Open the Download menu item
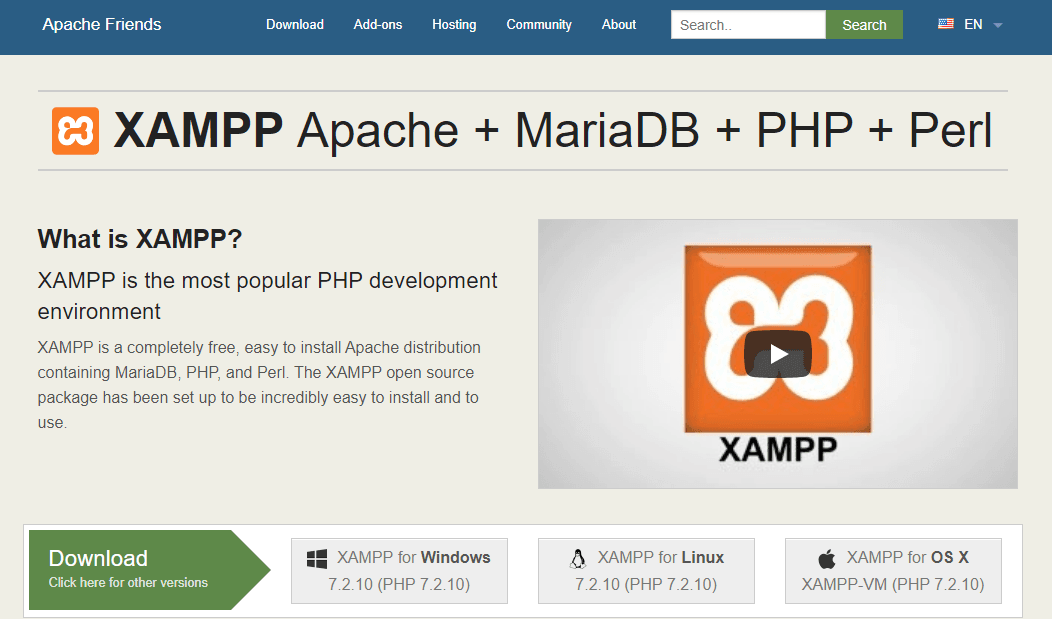 pos(295,25)
